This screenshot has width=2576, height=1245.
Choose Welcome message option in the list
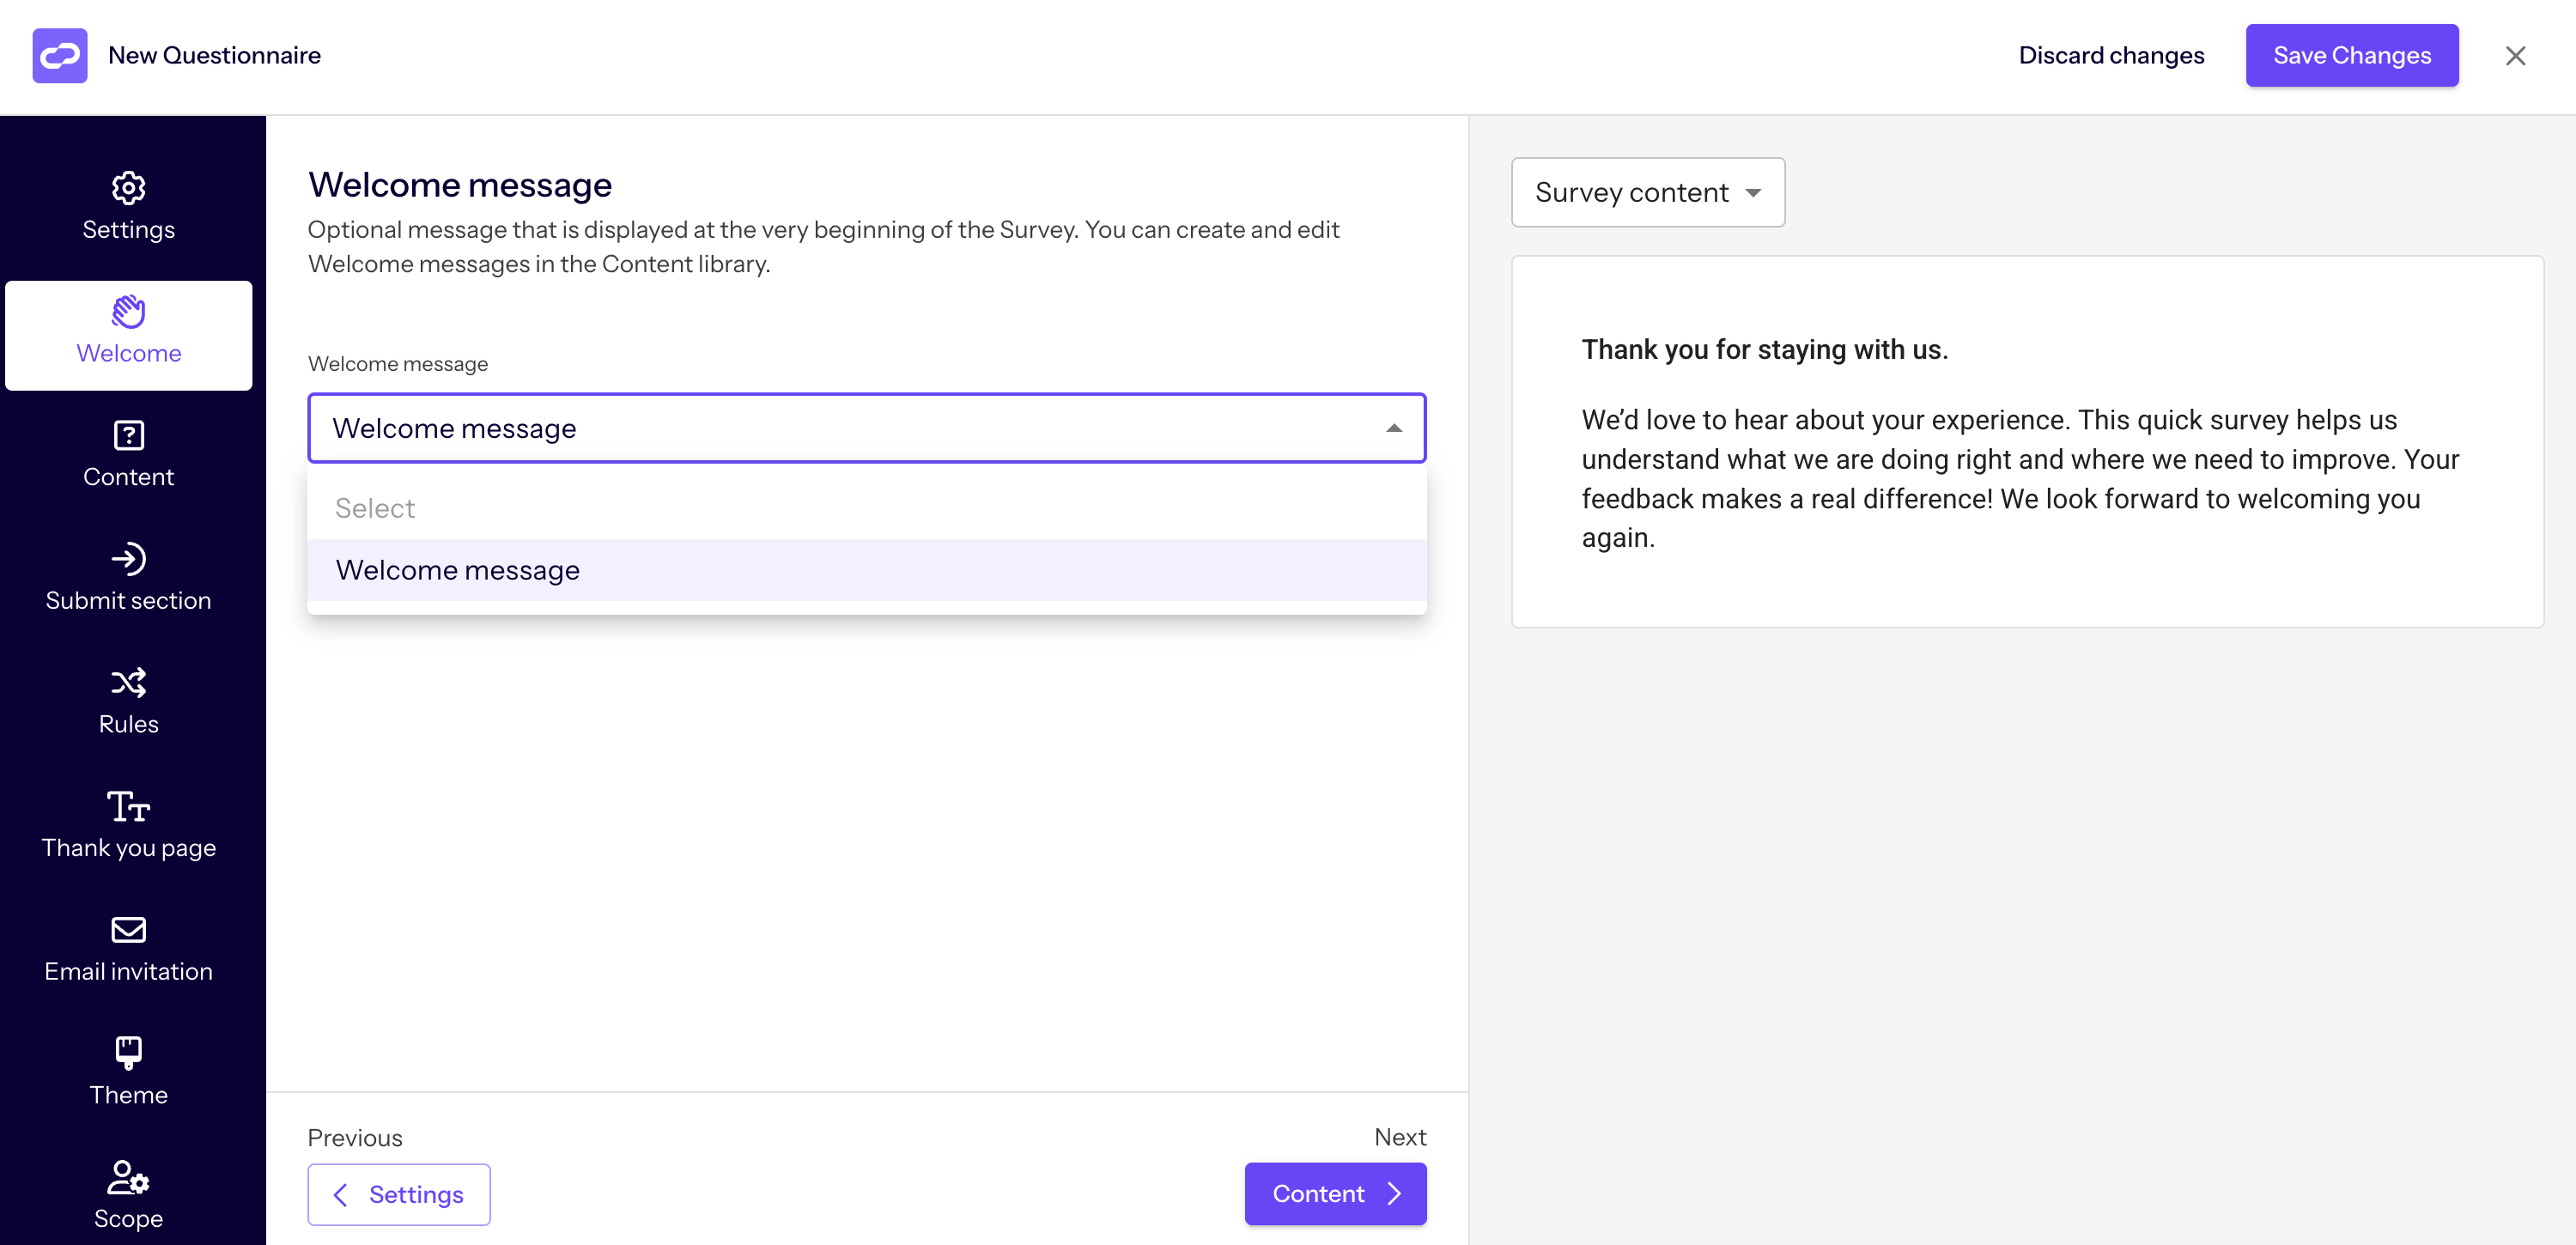pos(866,570)
